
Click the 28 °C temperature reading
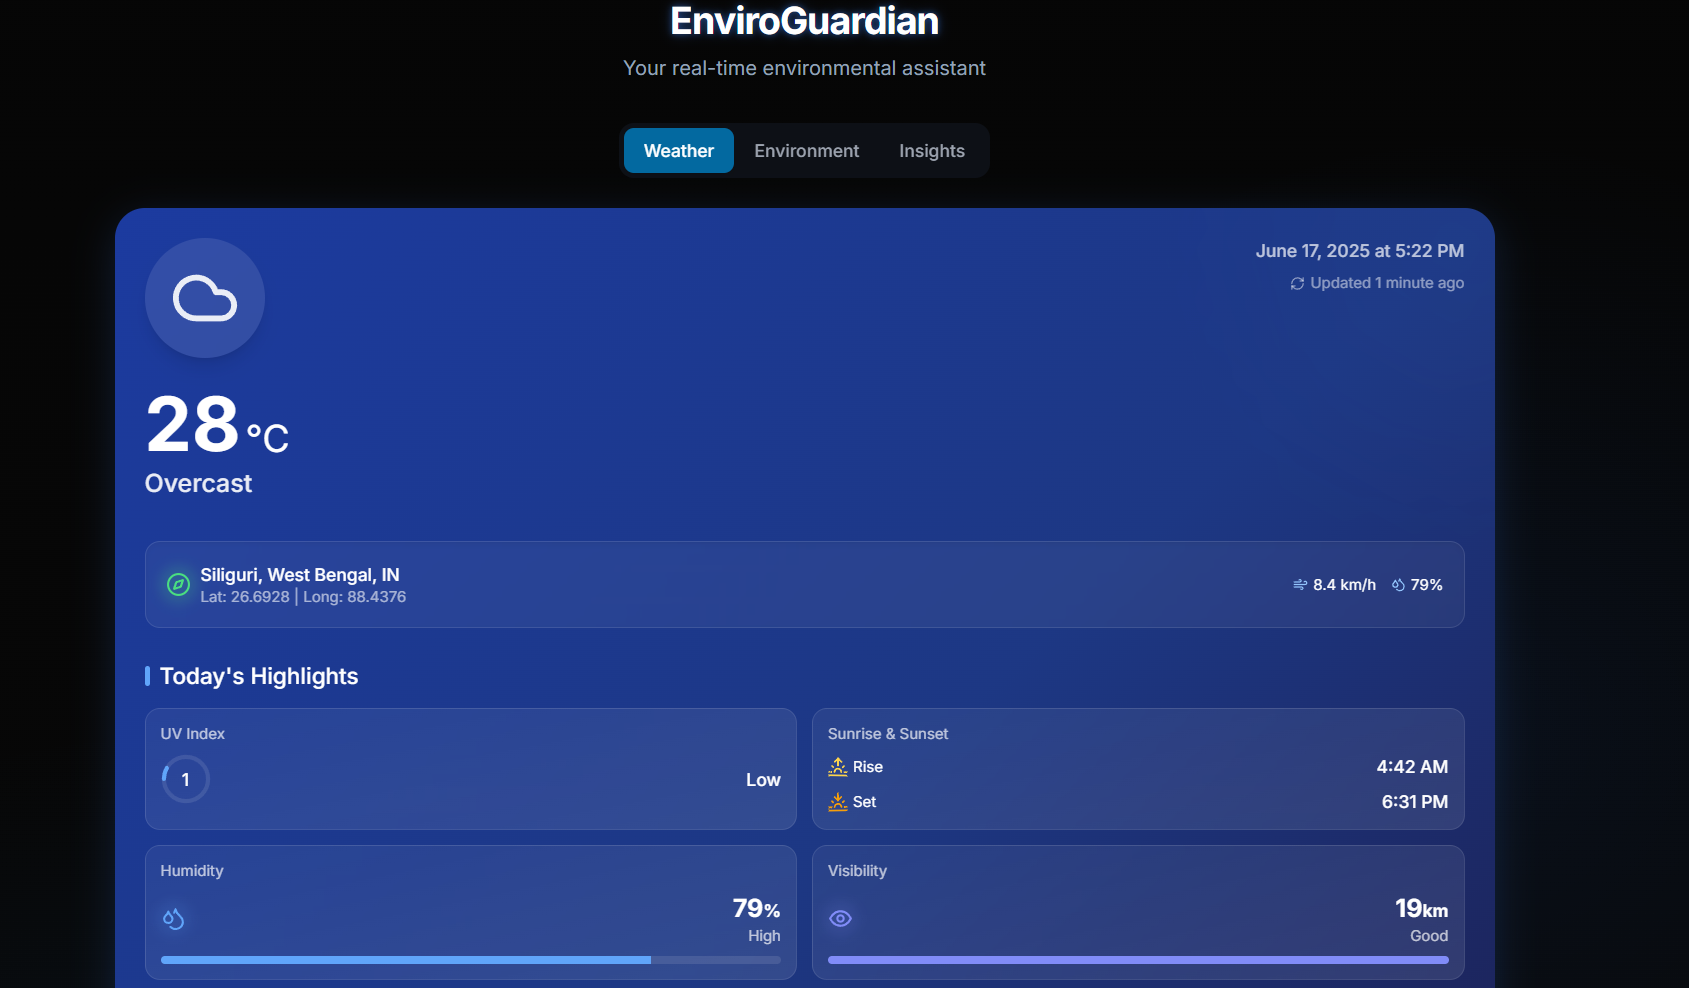point(217,425)
